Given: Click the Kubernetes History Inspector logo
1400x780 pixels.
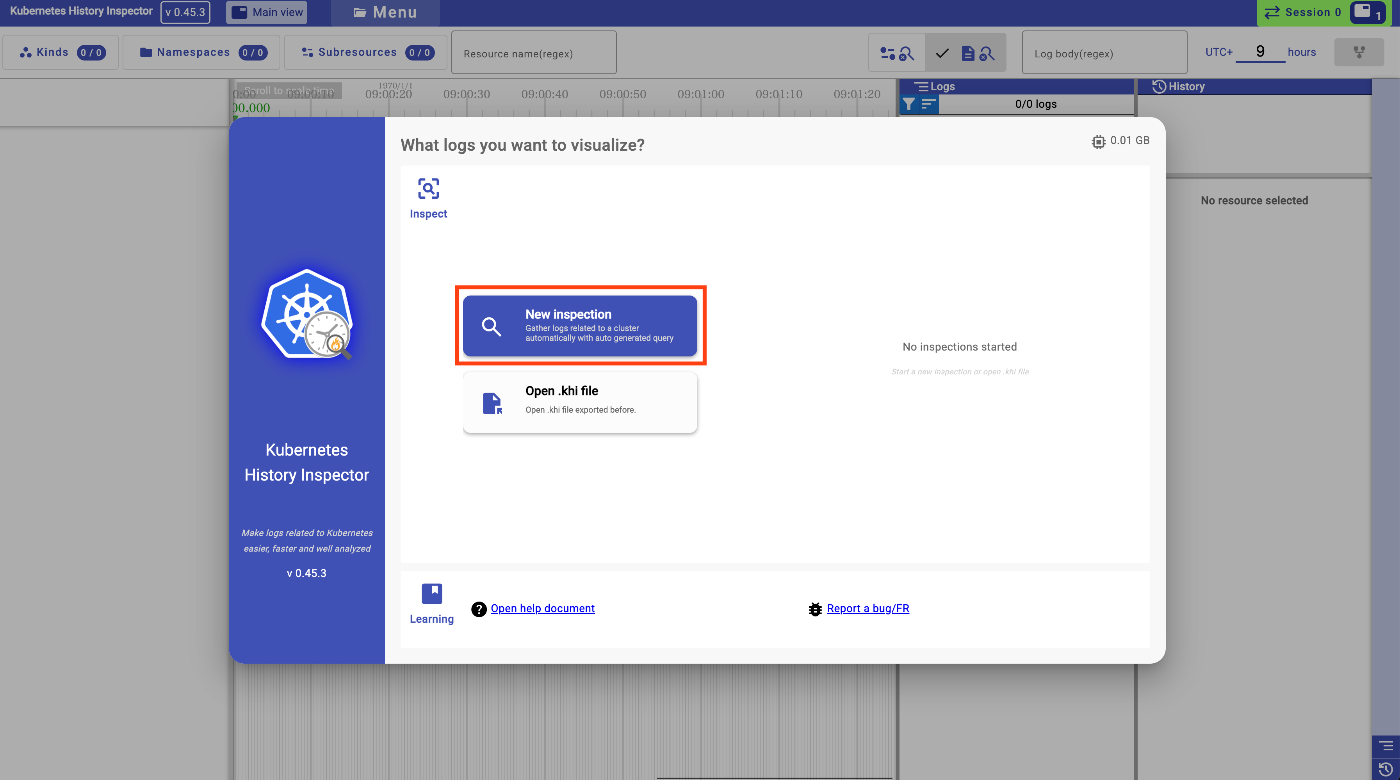Looking at the screenshot, I should tap(307, 314).
